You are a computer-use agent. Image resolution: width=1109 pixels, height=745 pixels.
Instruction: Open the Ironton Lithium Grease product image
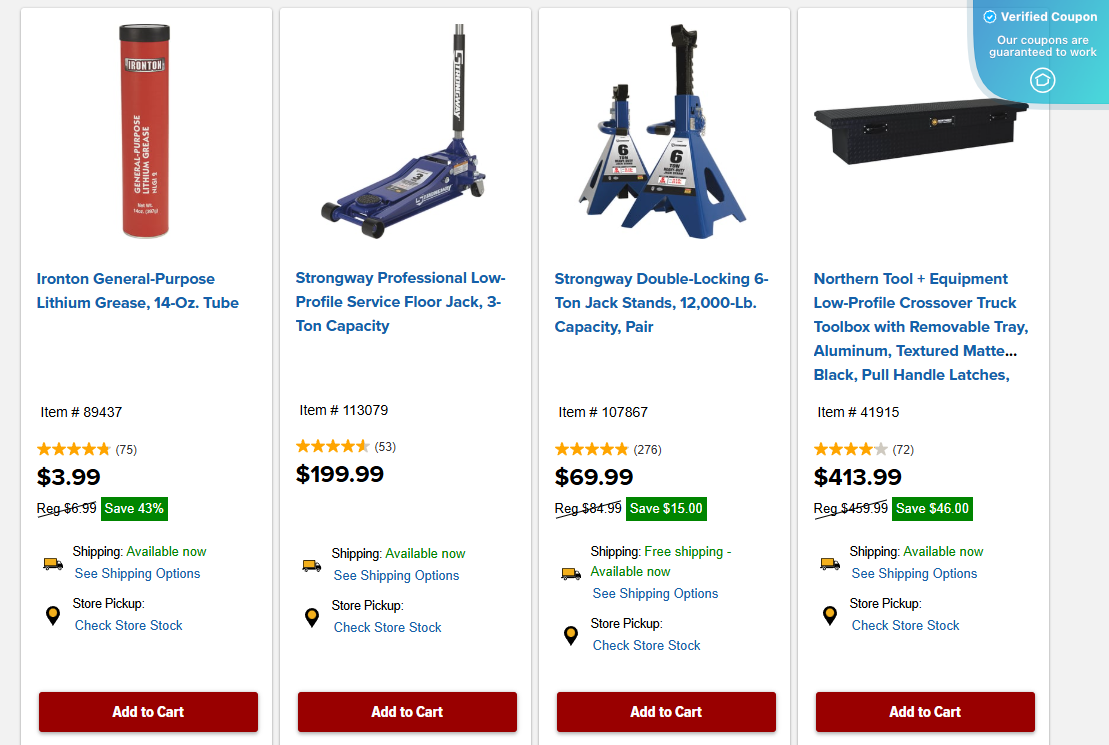(x=146, y=132)
